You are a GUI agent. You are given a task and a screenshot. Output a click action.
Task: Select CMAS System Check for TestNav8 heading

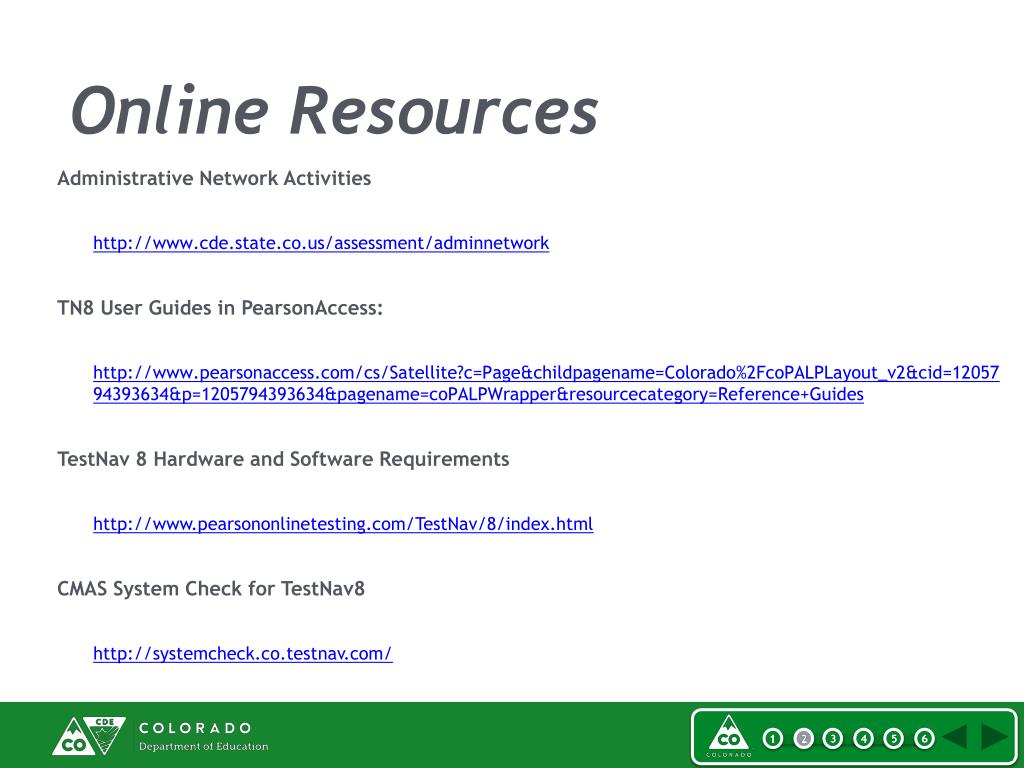(x=211, y=589)
